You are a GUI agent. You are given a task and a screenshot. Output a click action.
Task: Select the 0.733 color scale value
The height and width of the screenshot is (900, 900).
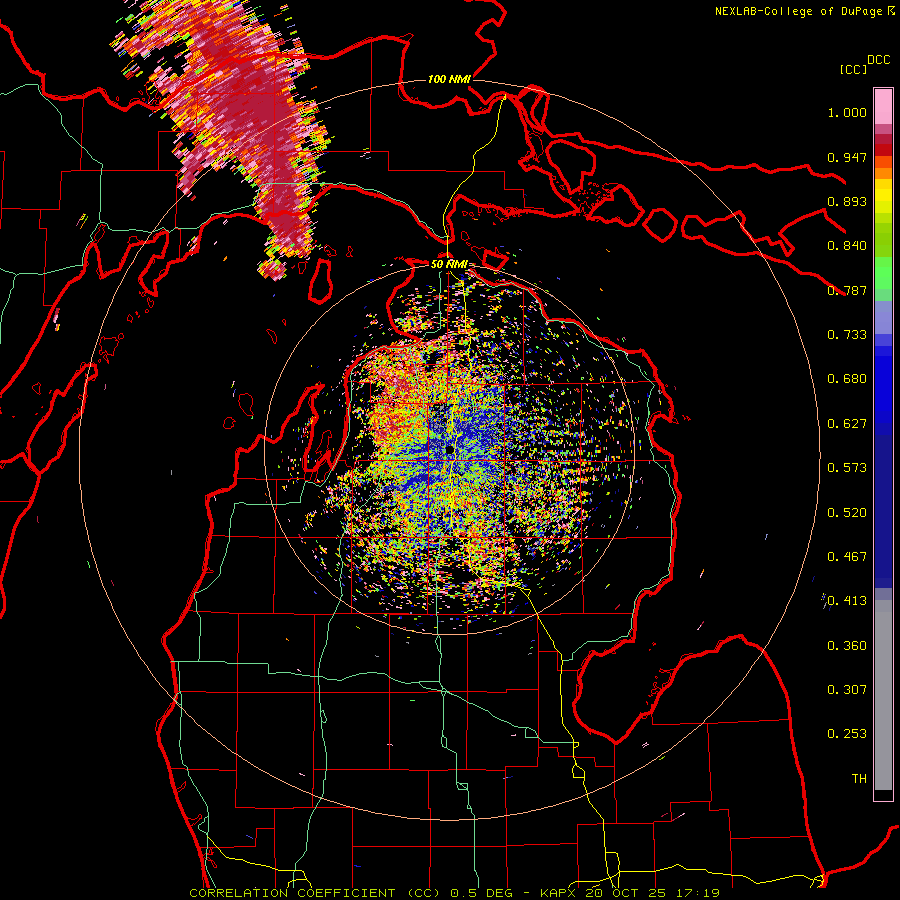coord(847,335)
